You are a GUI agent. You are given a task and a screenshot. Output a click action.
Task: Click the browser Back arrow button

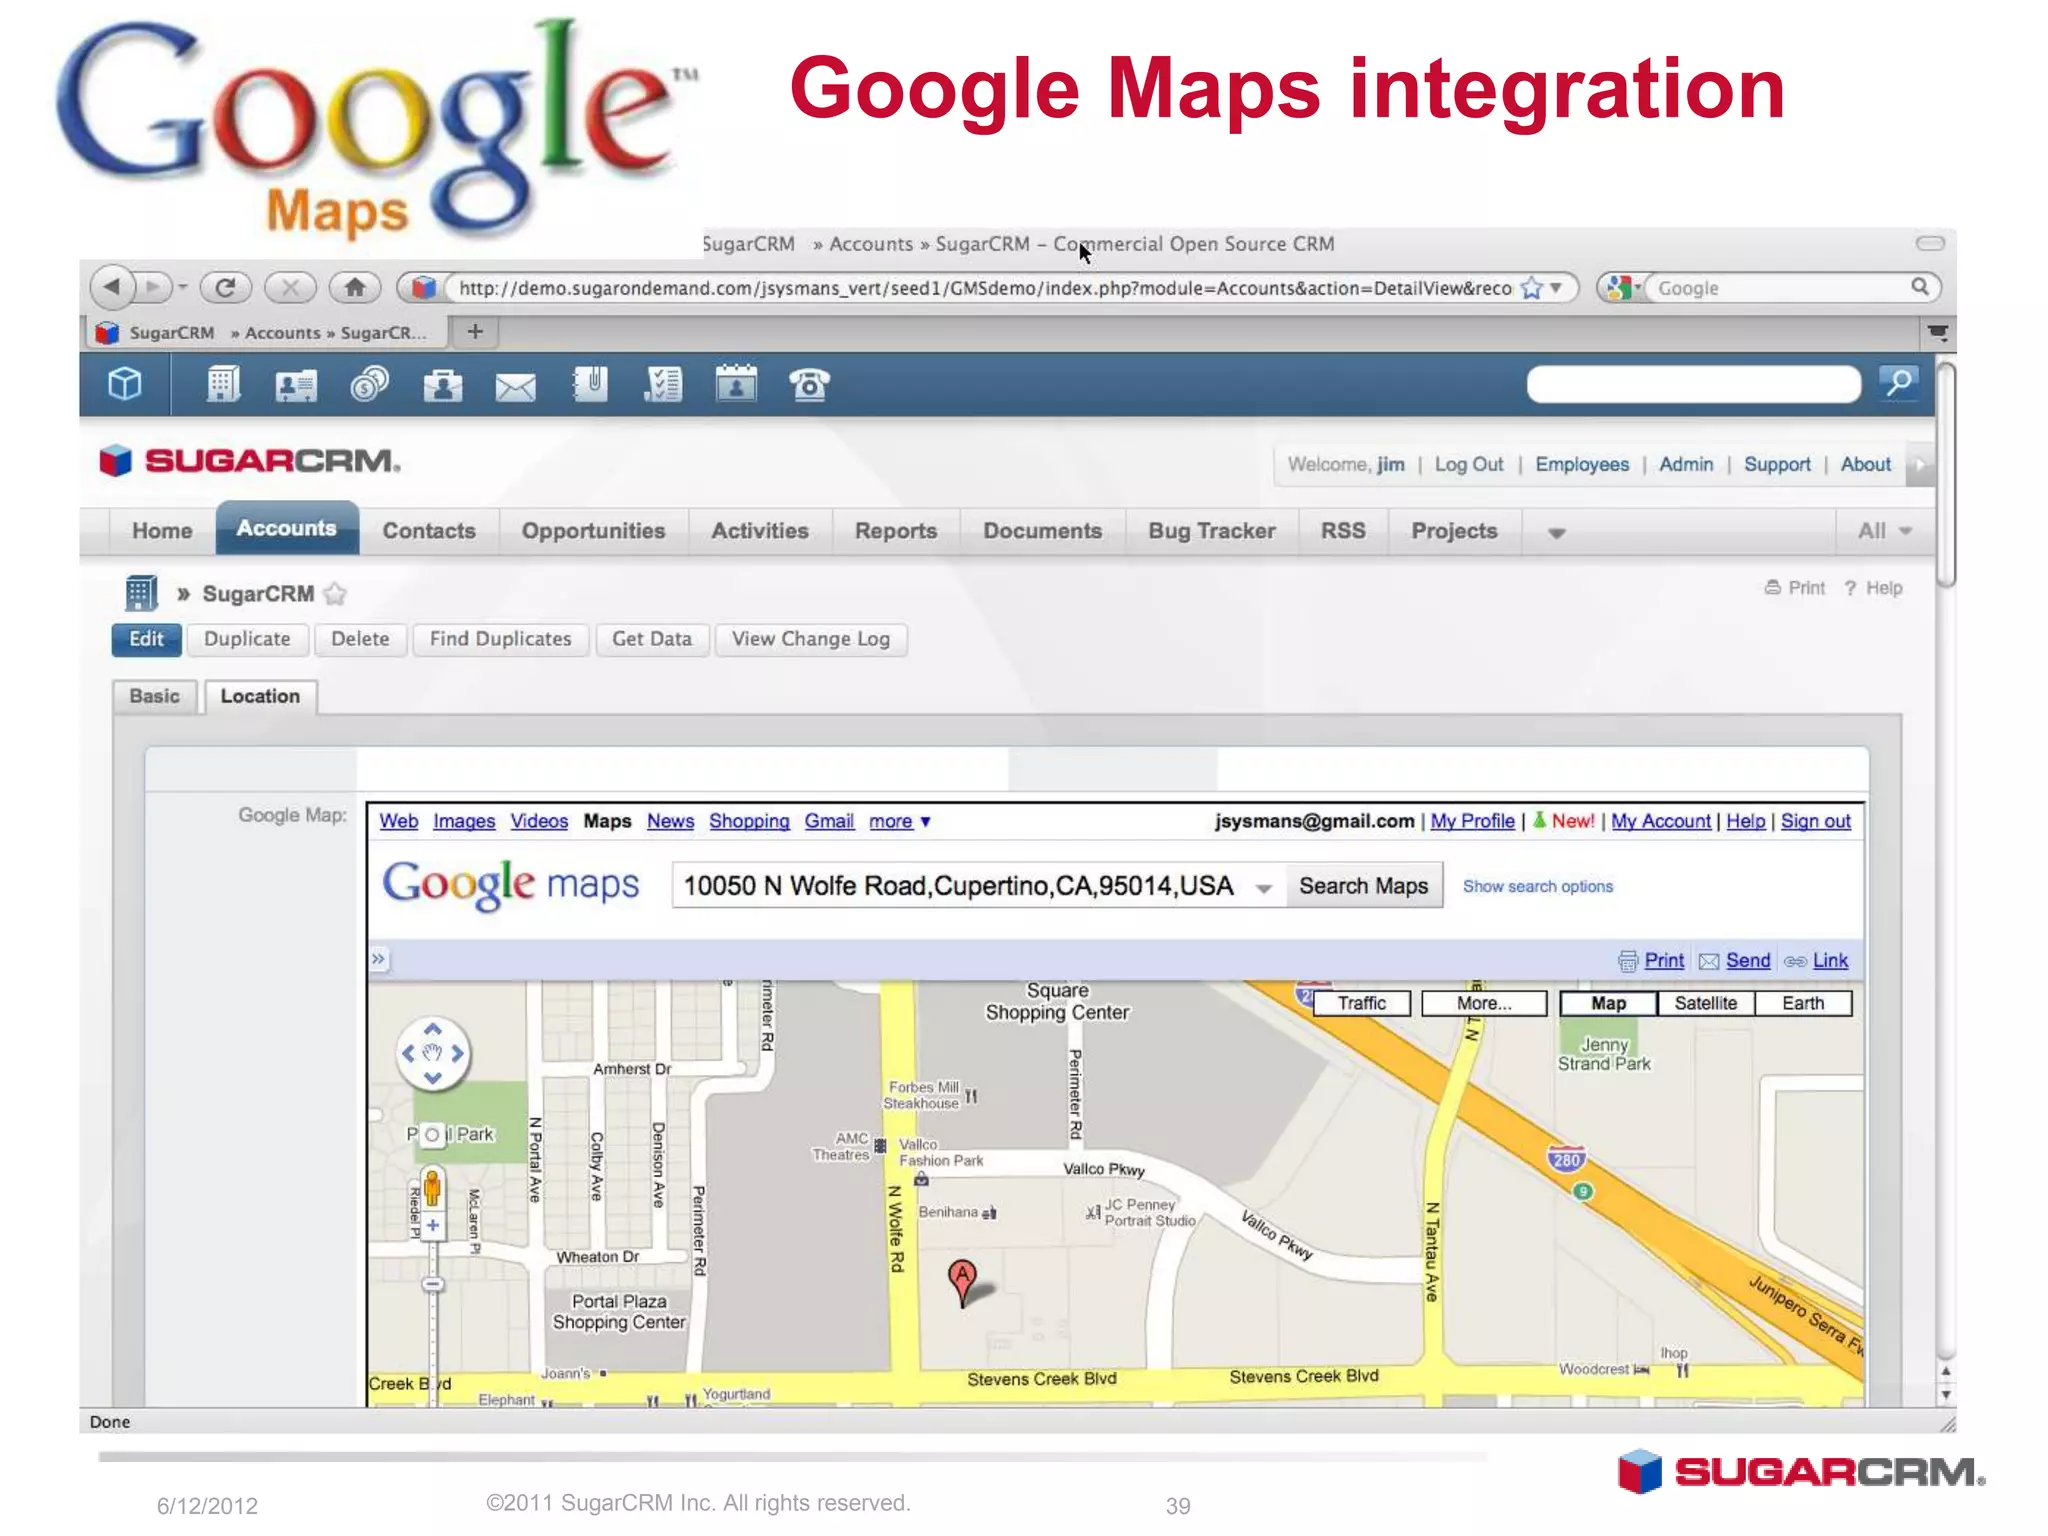tap(112, 288)
